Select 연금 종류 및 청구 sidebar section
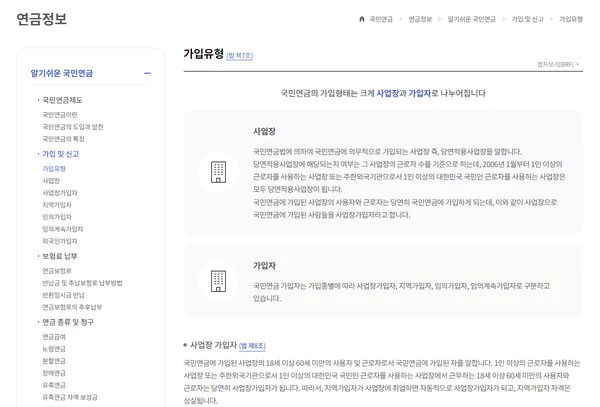600x407 pixels. point(68,322)
